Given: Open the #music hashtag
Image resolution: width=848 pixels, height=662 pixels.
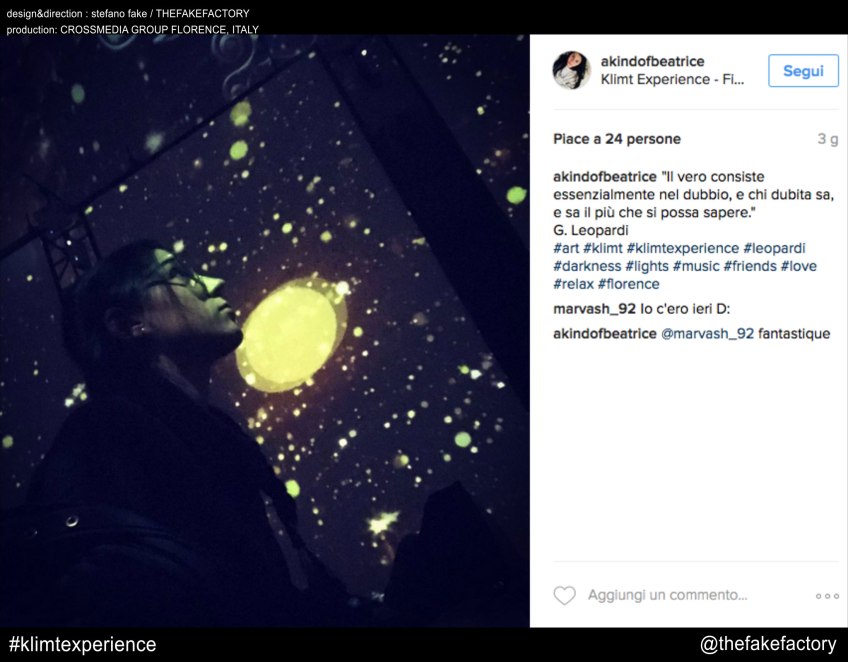Looking at the screenshot, I should coord(696,266).
